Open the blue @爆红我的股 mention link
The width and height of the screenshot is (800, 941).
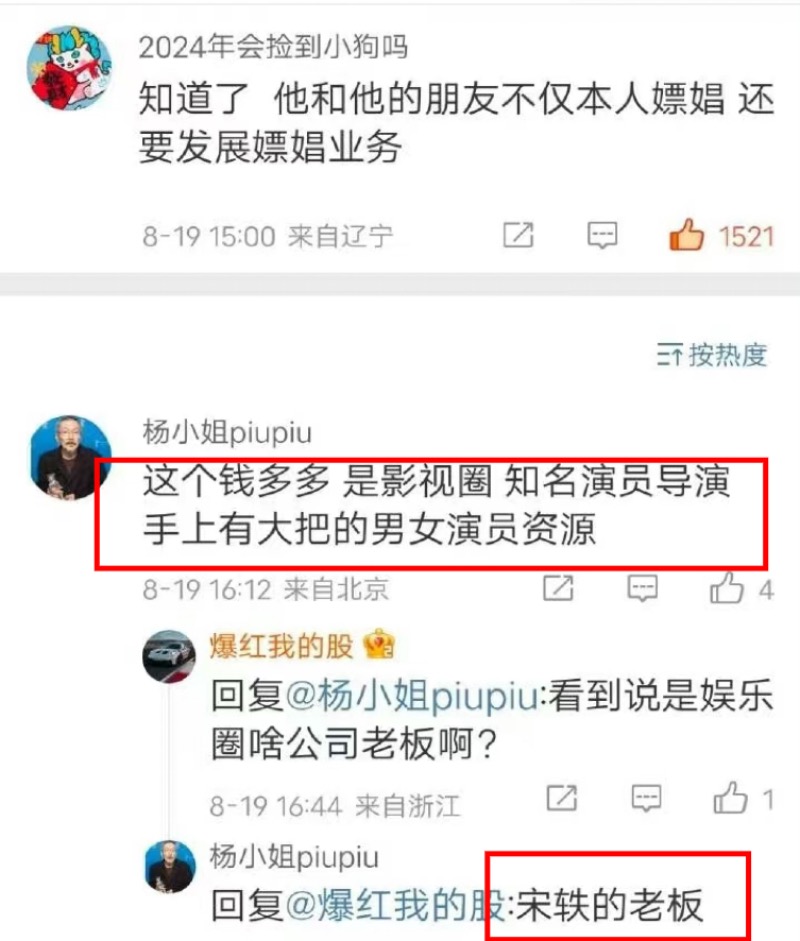(x=395, y=906)
